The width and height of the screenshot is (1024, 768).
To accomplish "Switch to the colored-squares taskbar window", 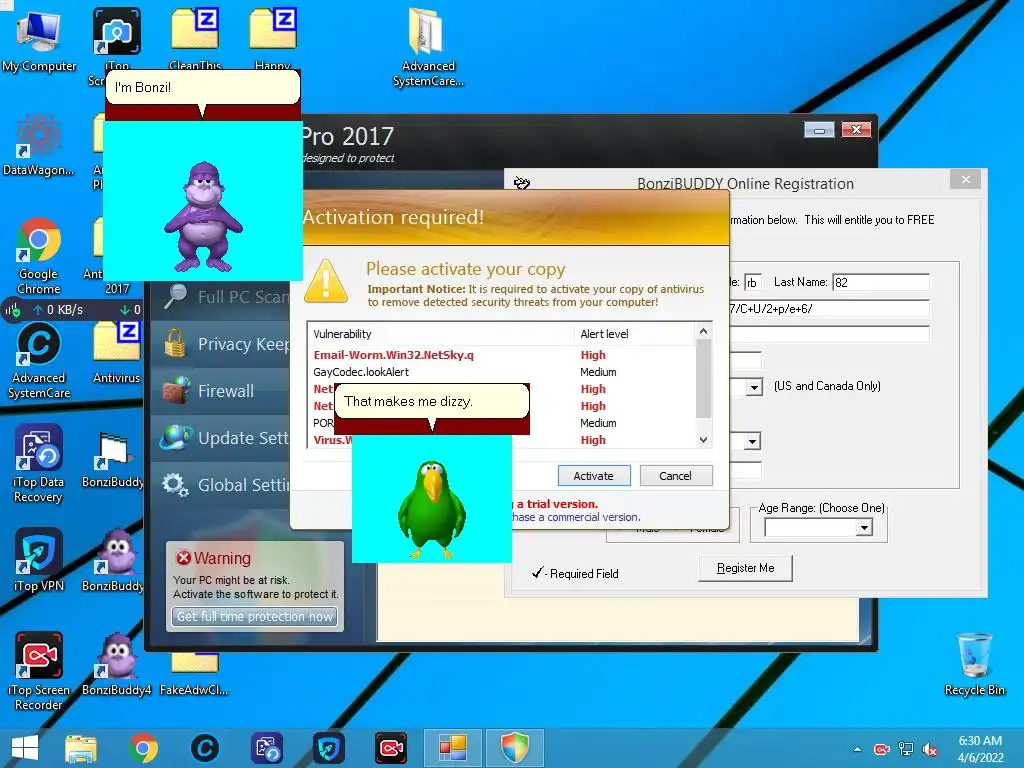I will (x=453, y=748).
